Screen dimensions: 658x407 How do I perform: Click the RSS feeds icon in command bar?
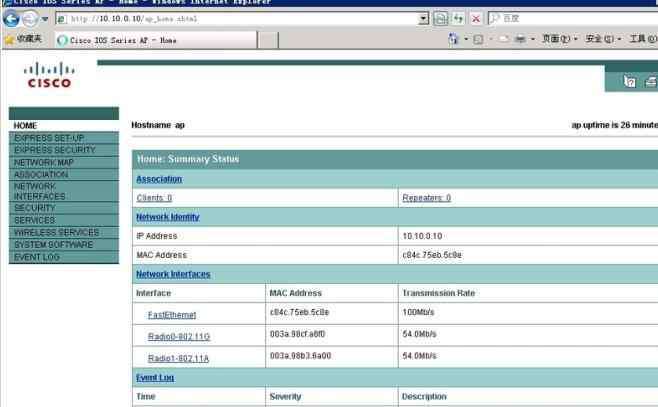point(478,39)
